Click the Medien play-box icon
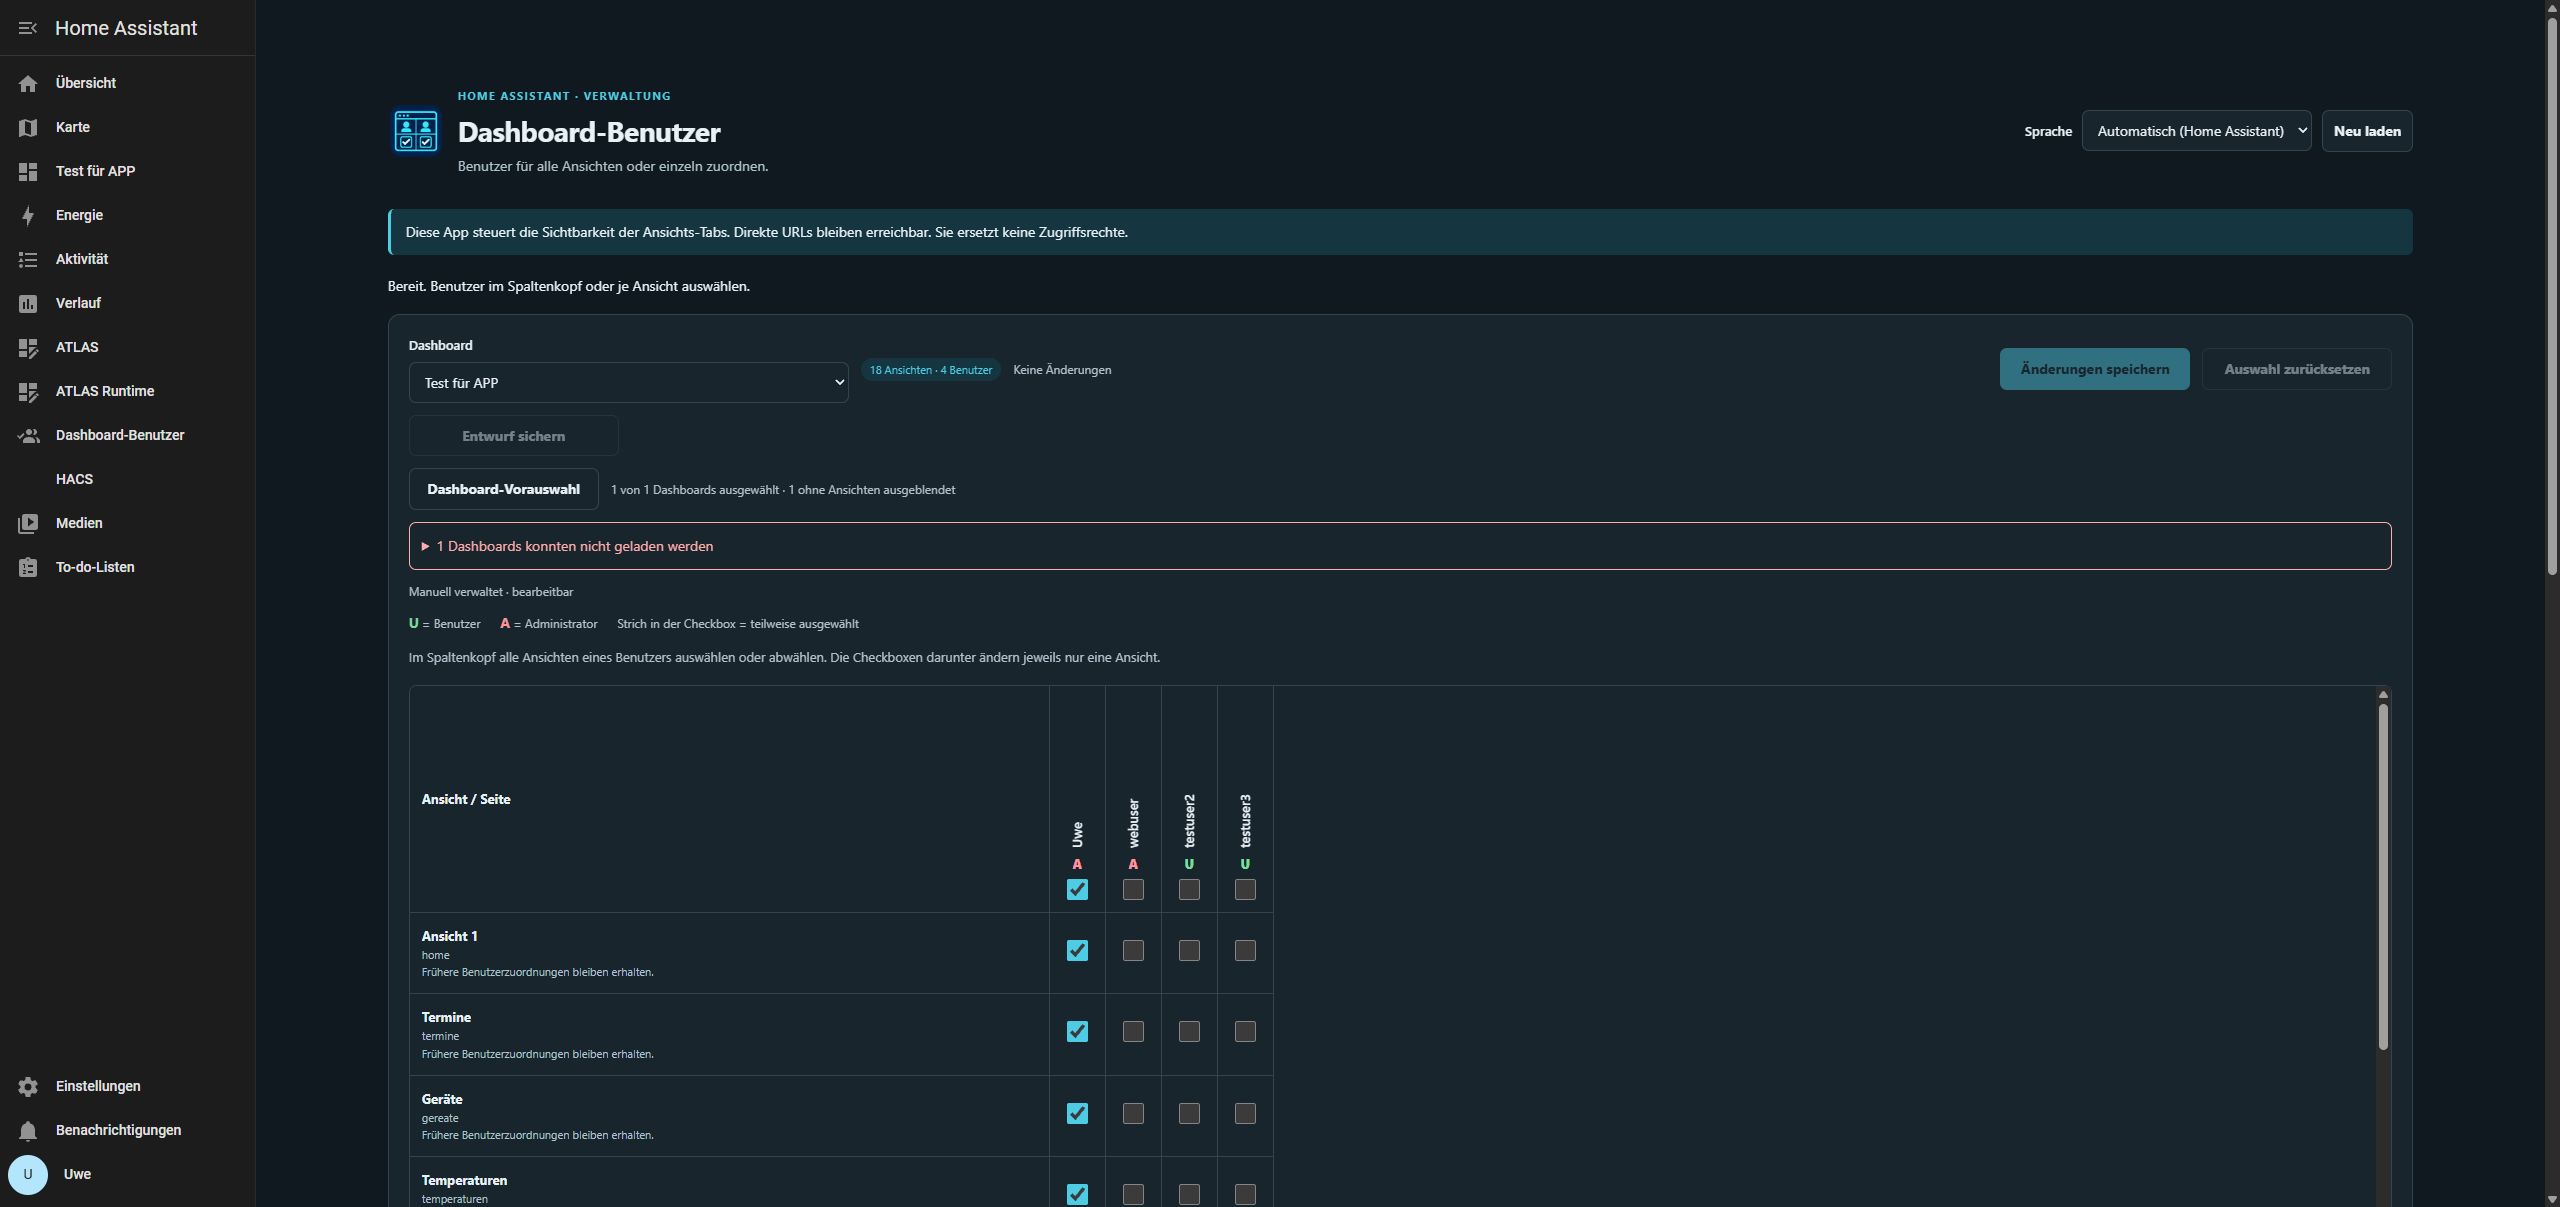This screenshot has height=1207, width=2560. click(x=28, y=523)
